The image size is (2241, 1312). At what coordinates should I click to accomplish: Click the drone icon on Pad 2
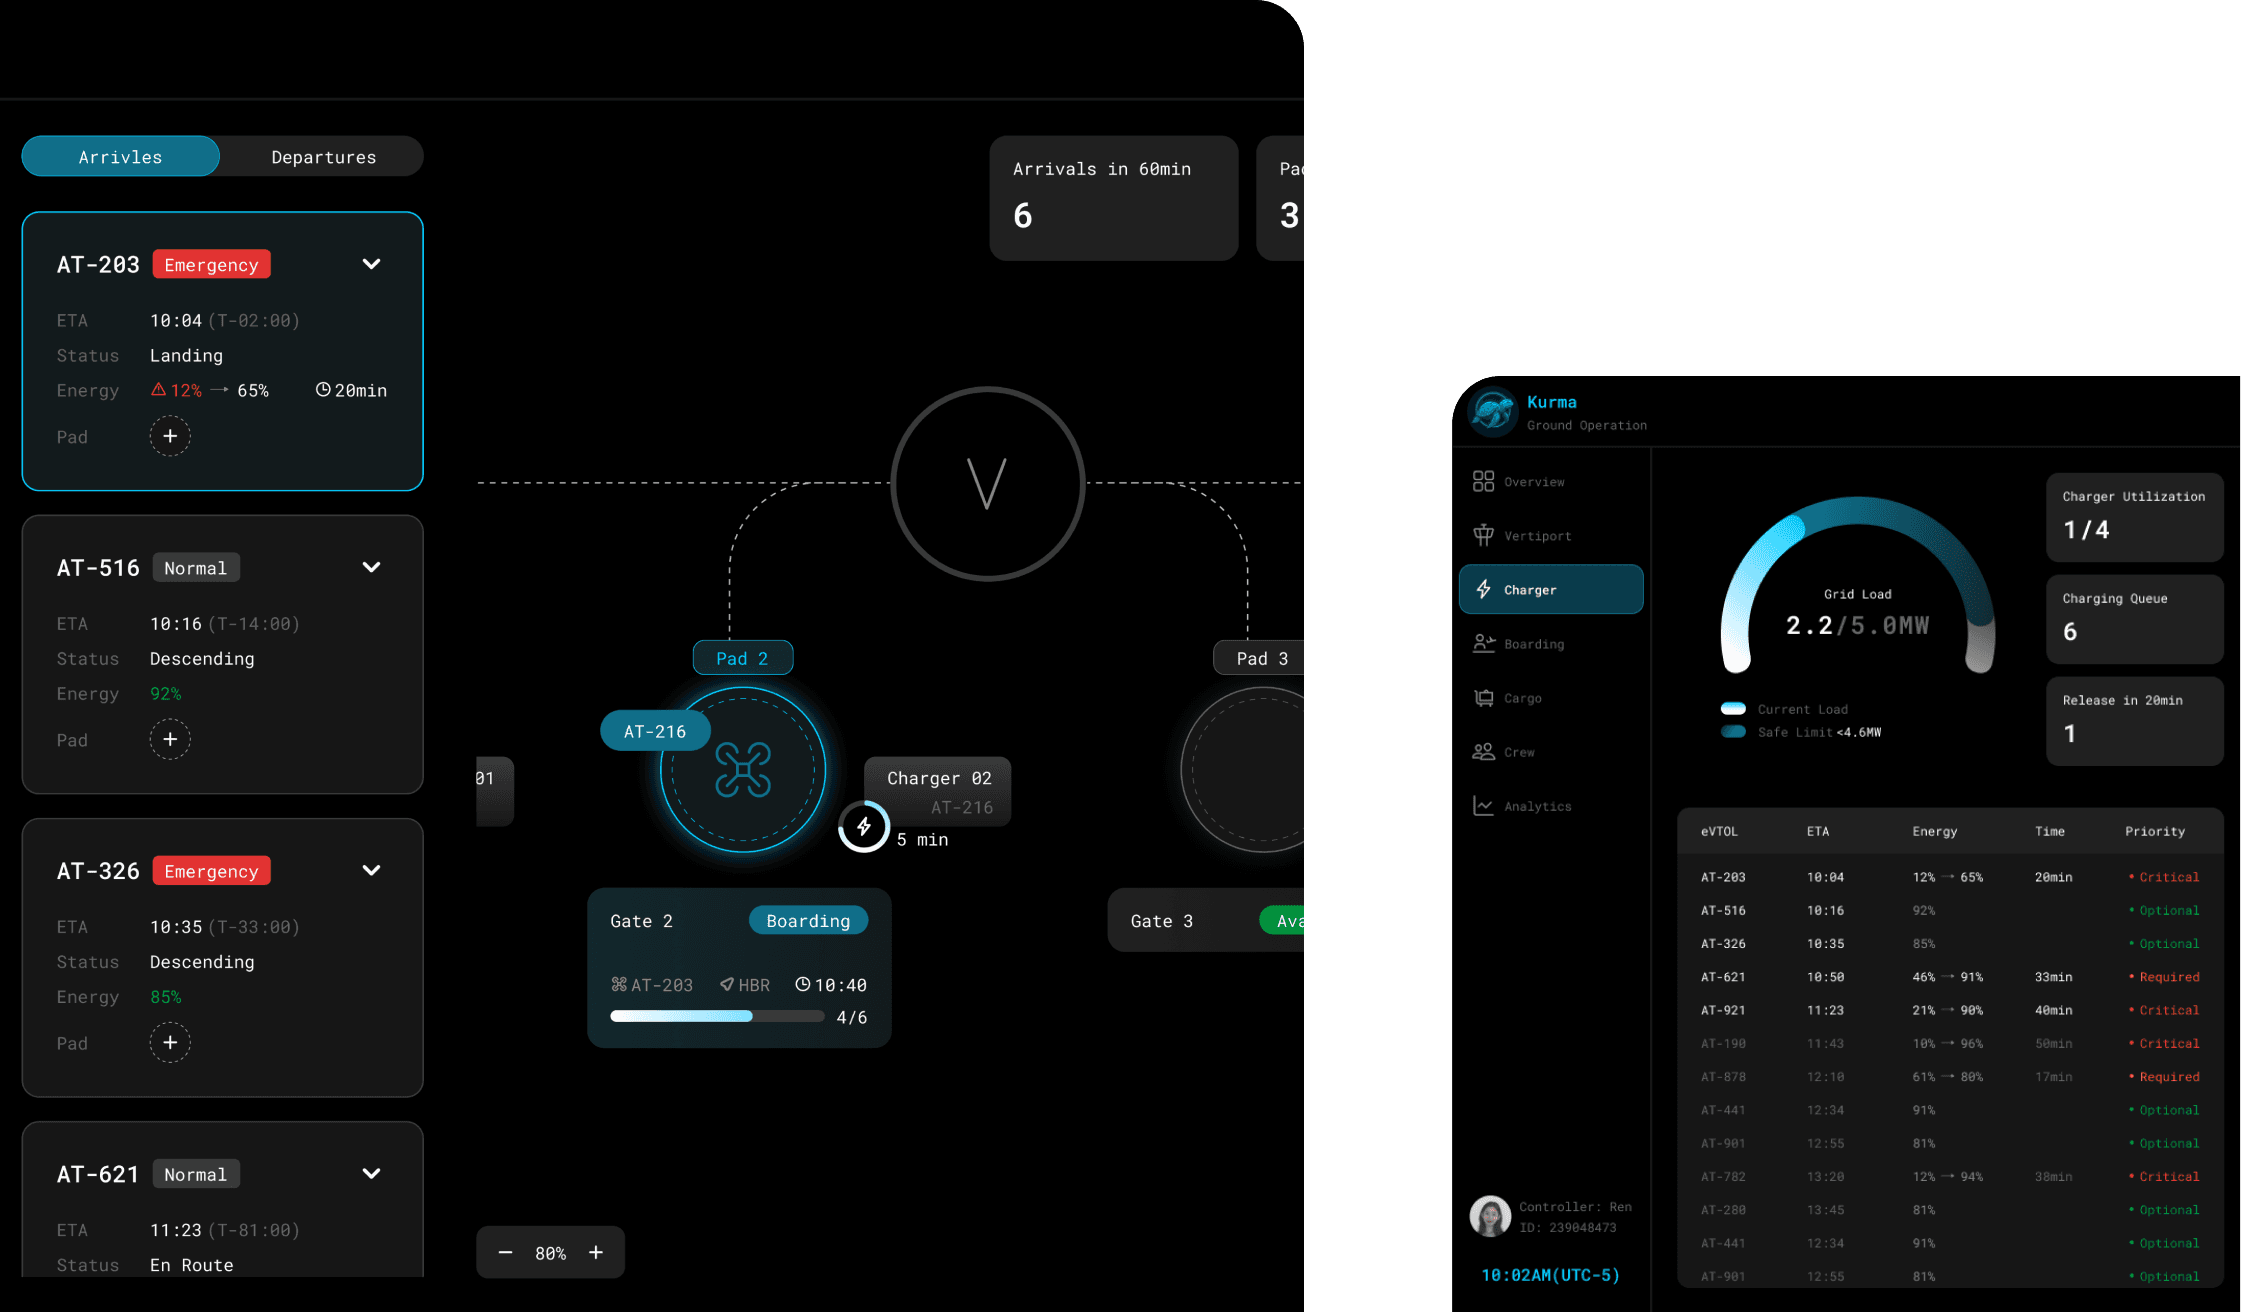pos(742,769)
